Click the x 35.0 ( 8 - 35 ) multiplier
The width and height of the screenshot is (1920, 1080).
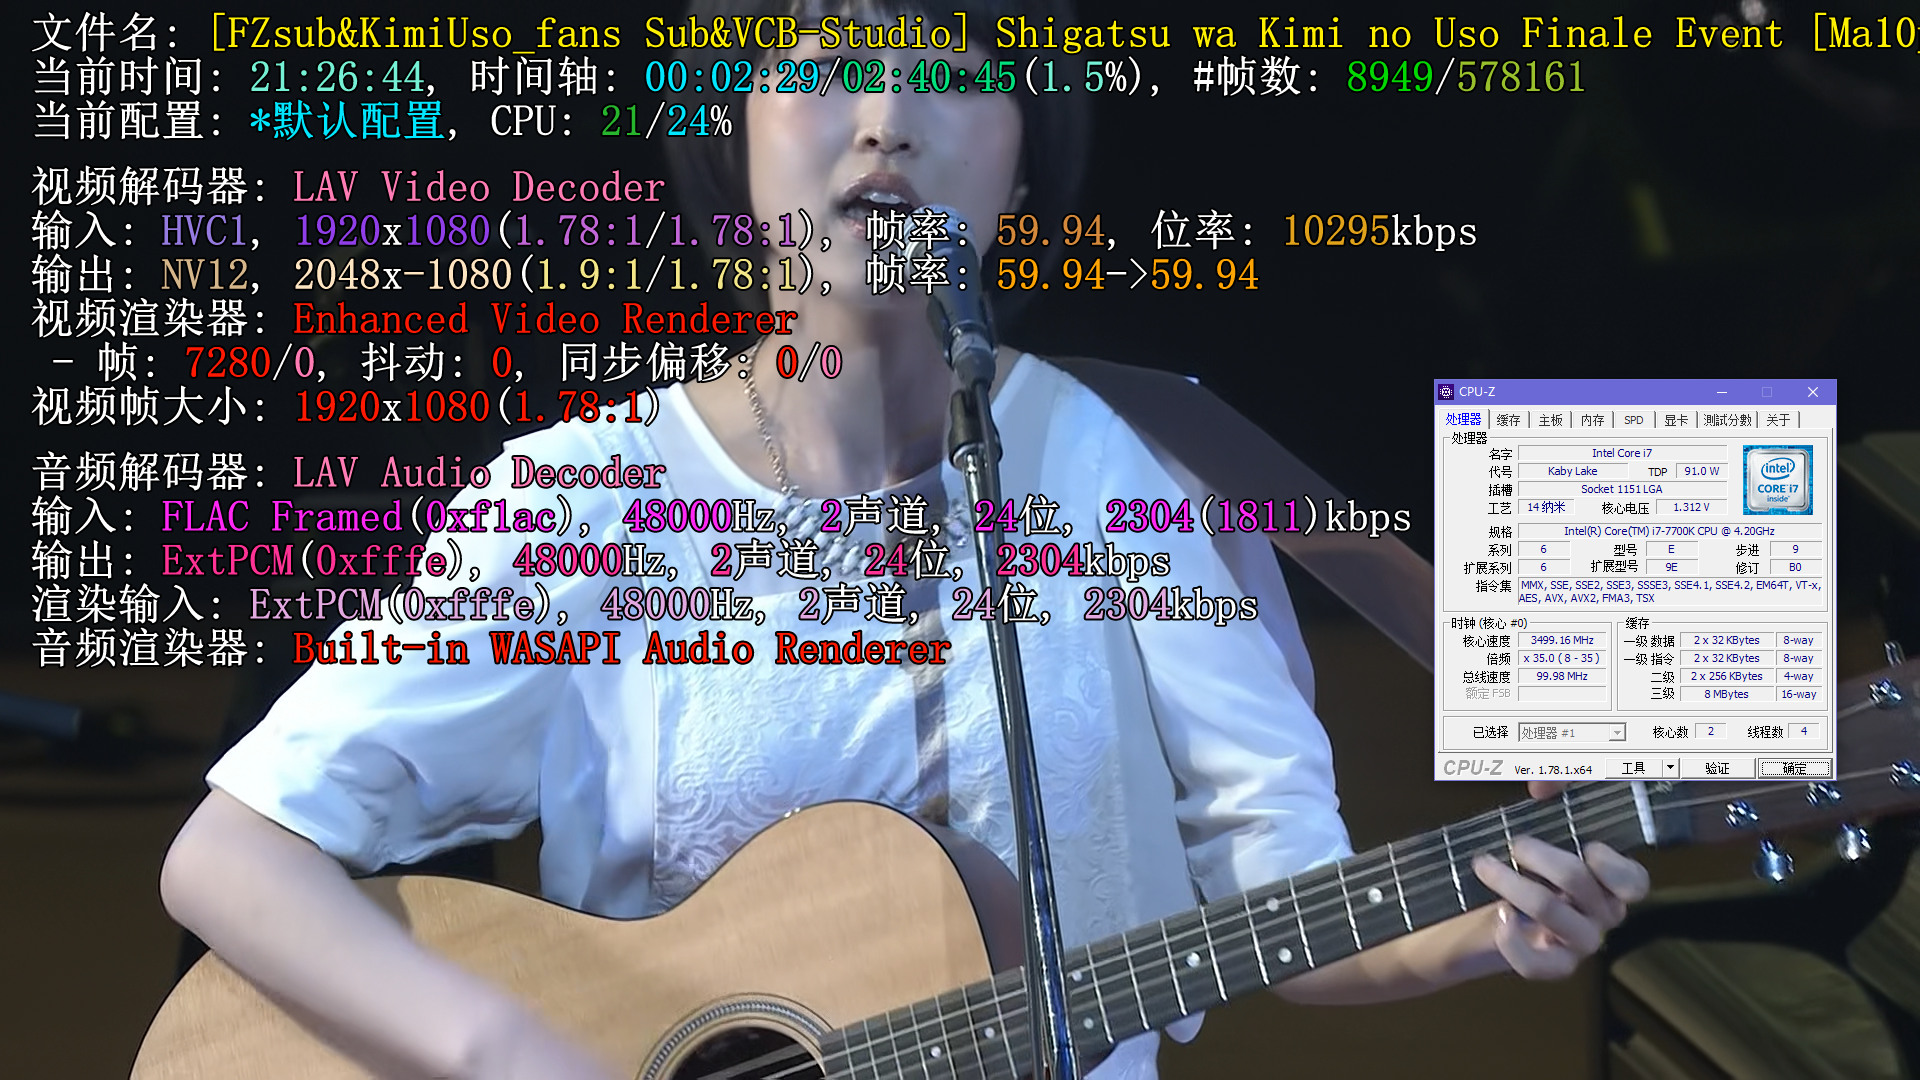(1562, 658)
